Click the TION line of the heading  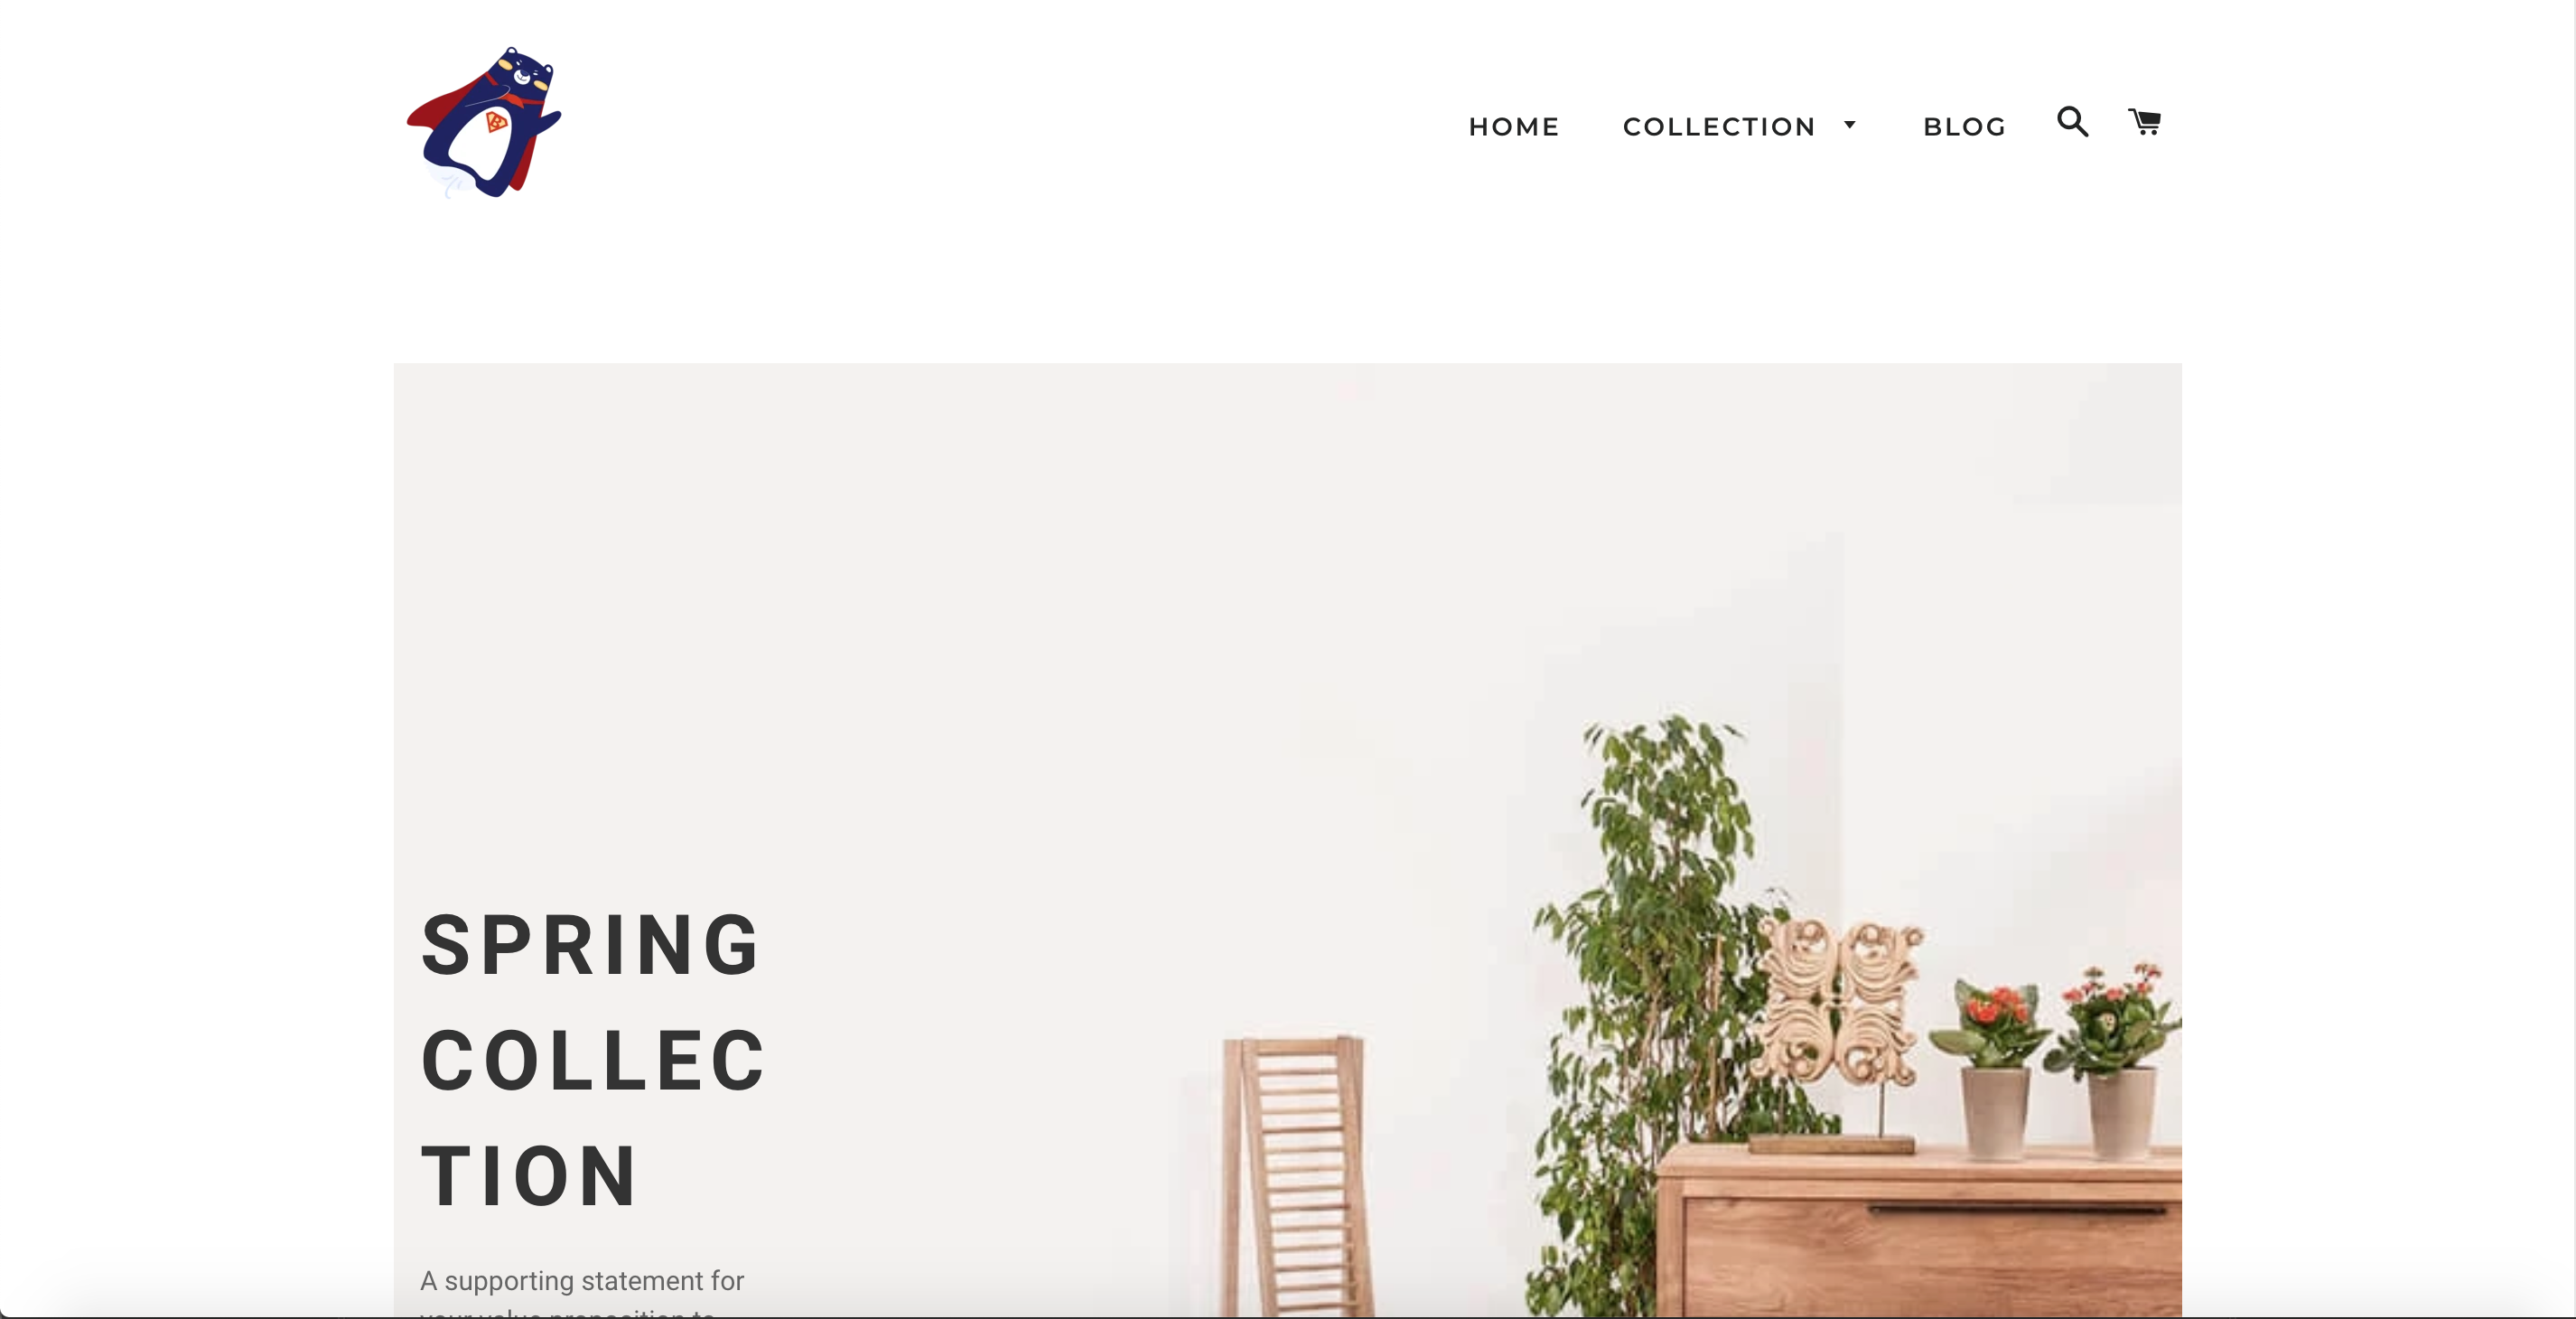pyautogui.click(x=529, y=1176)
